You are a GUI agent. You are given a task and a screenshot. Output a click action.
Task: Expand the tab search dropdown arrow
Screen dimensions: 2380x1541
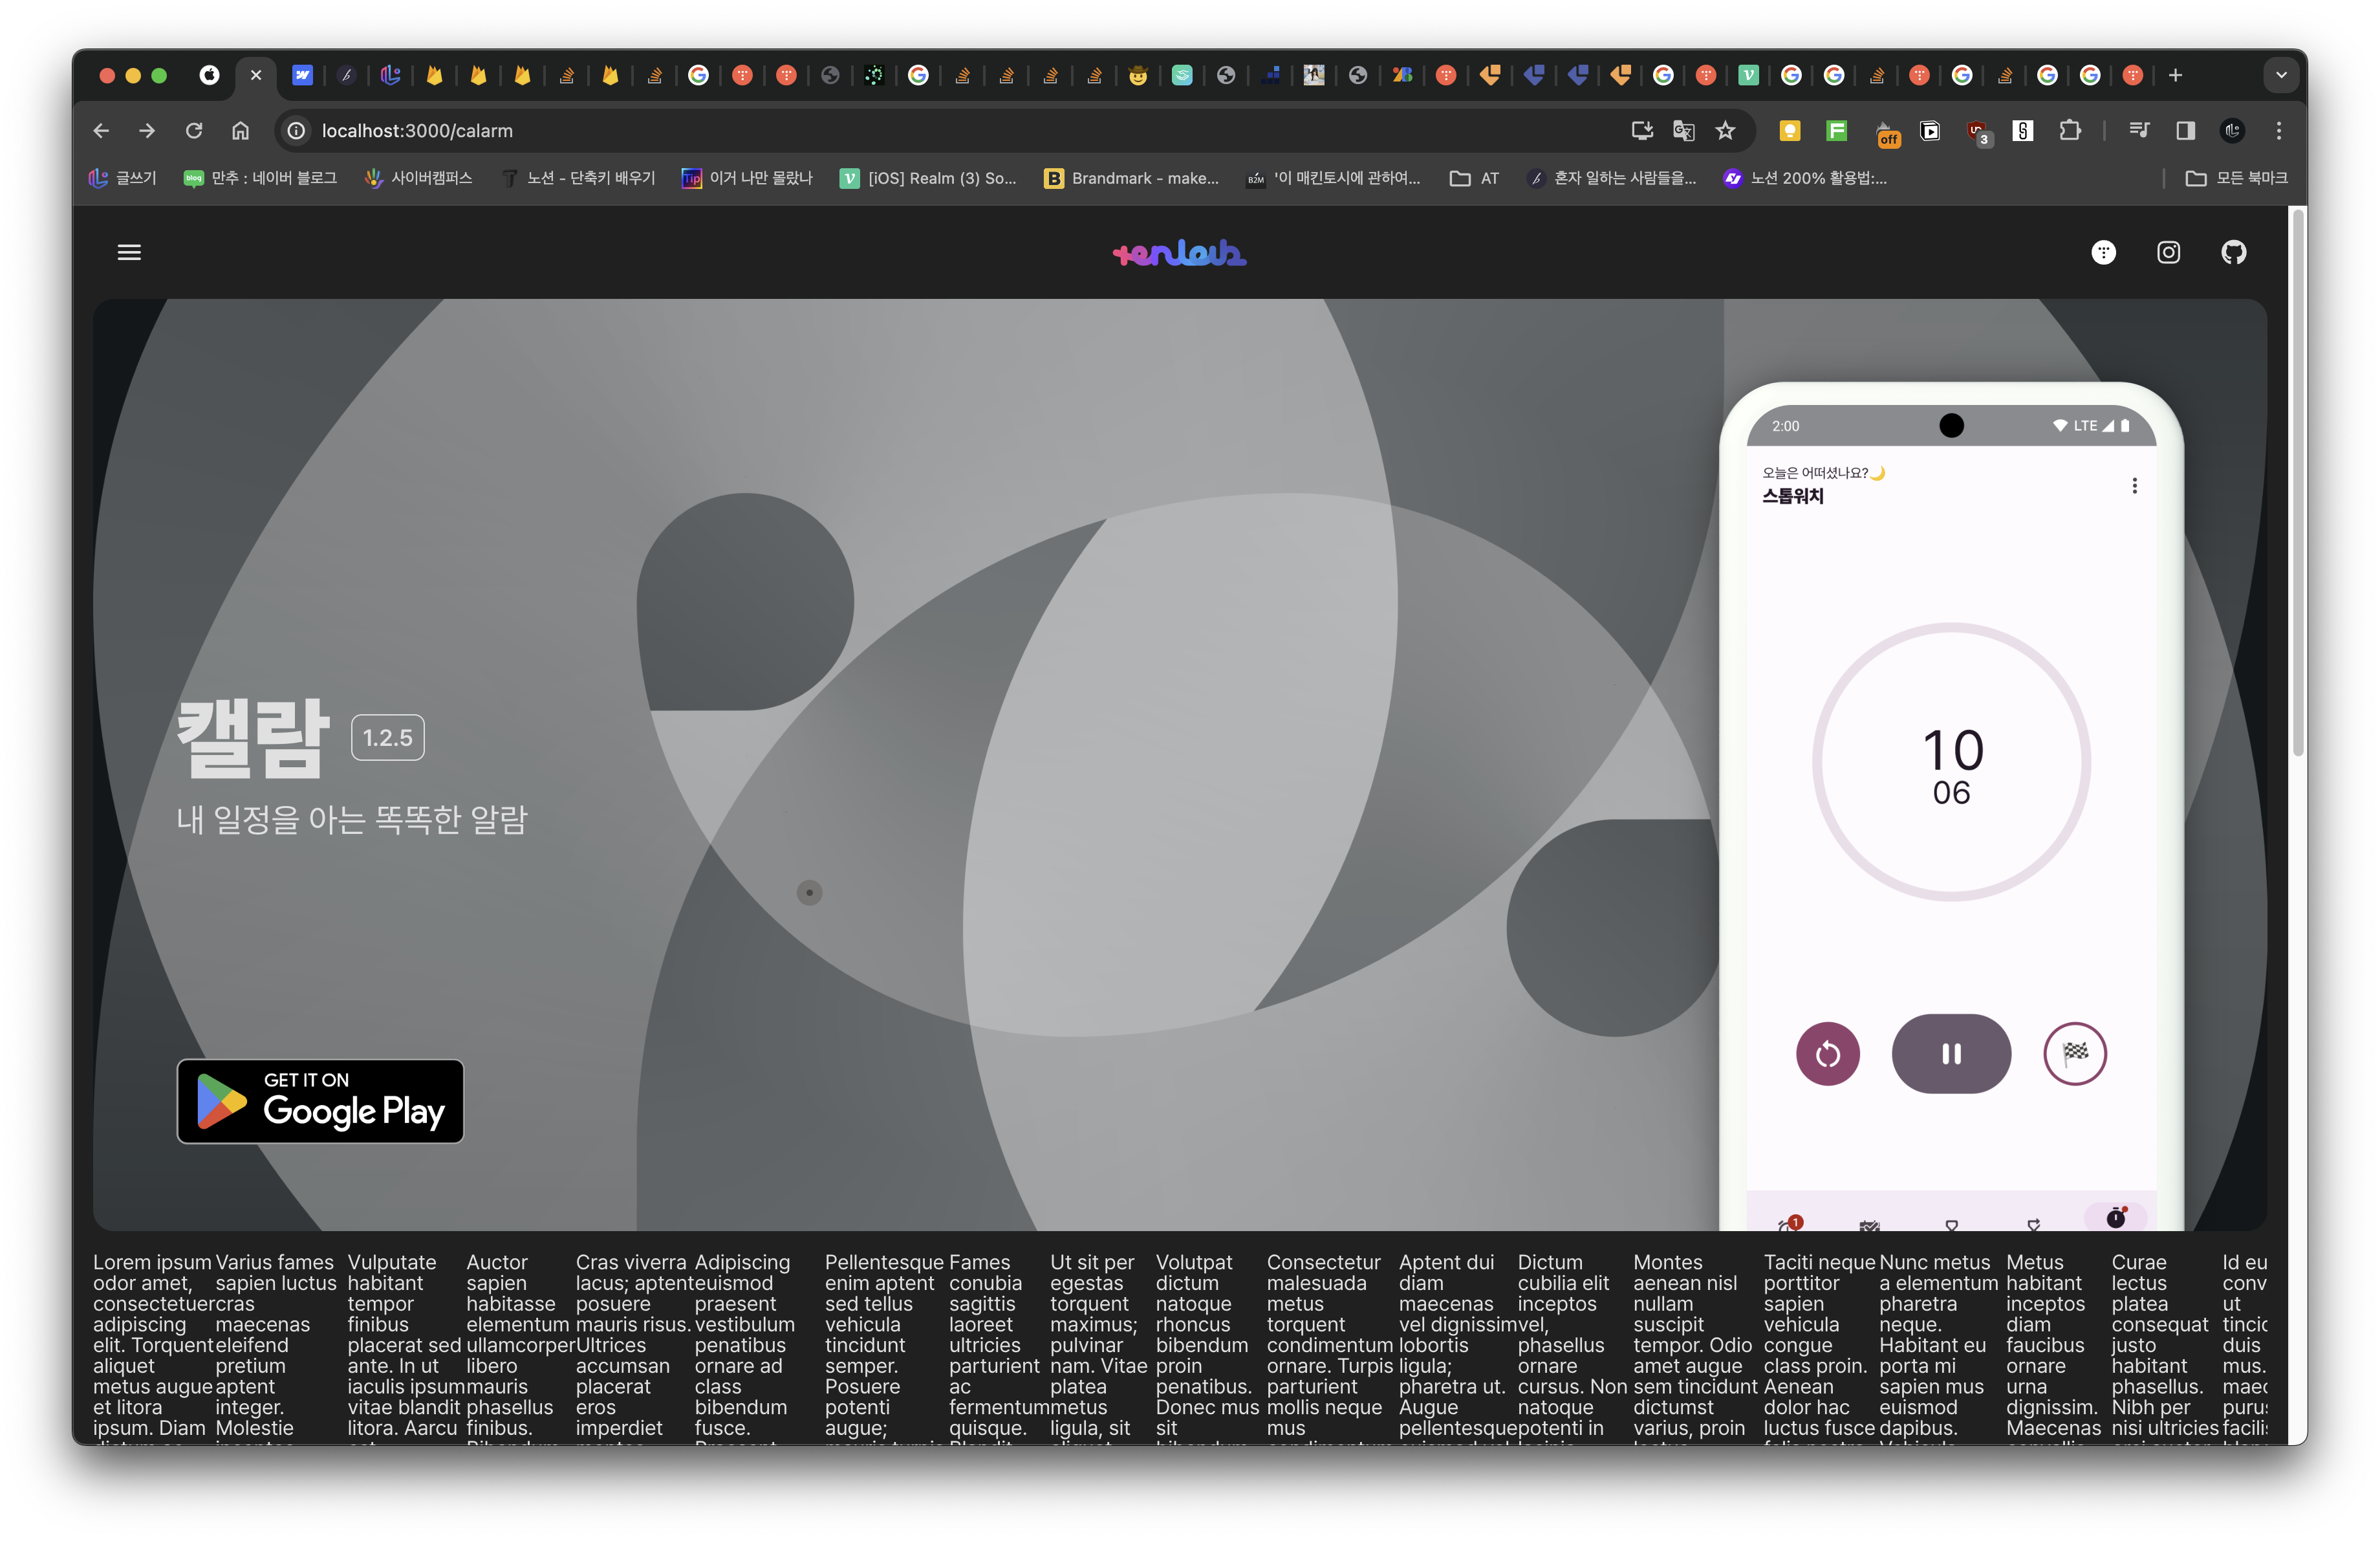tap(2281, 75)
